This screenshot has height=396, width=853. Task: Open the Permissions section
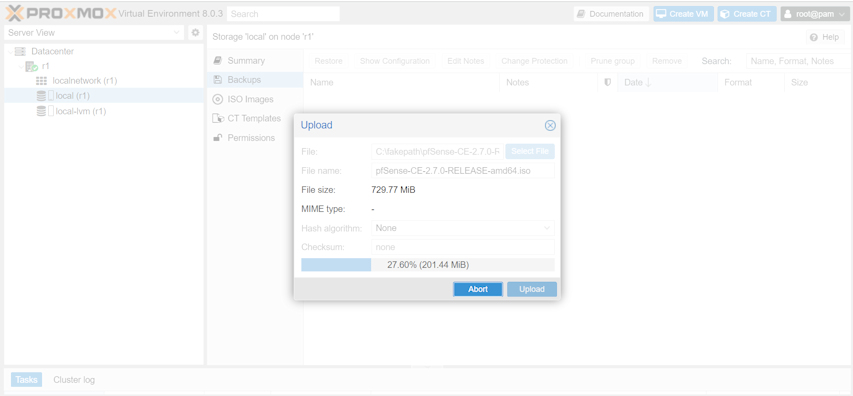click(255, 138)
